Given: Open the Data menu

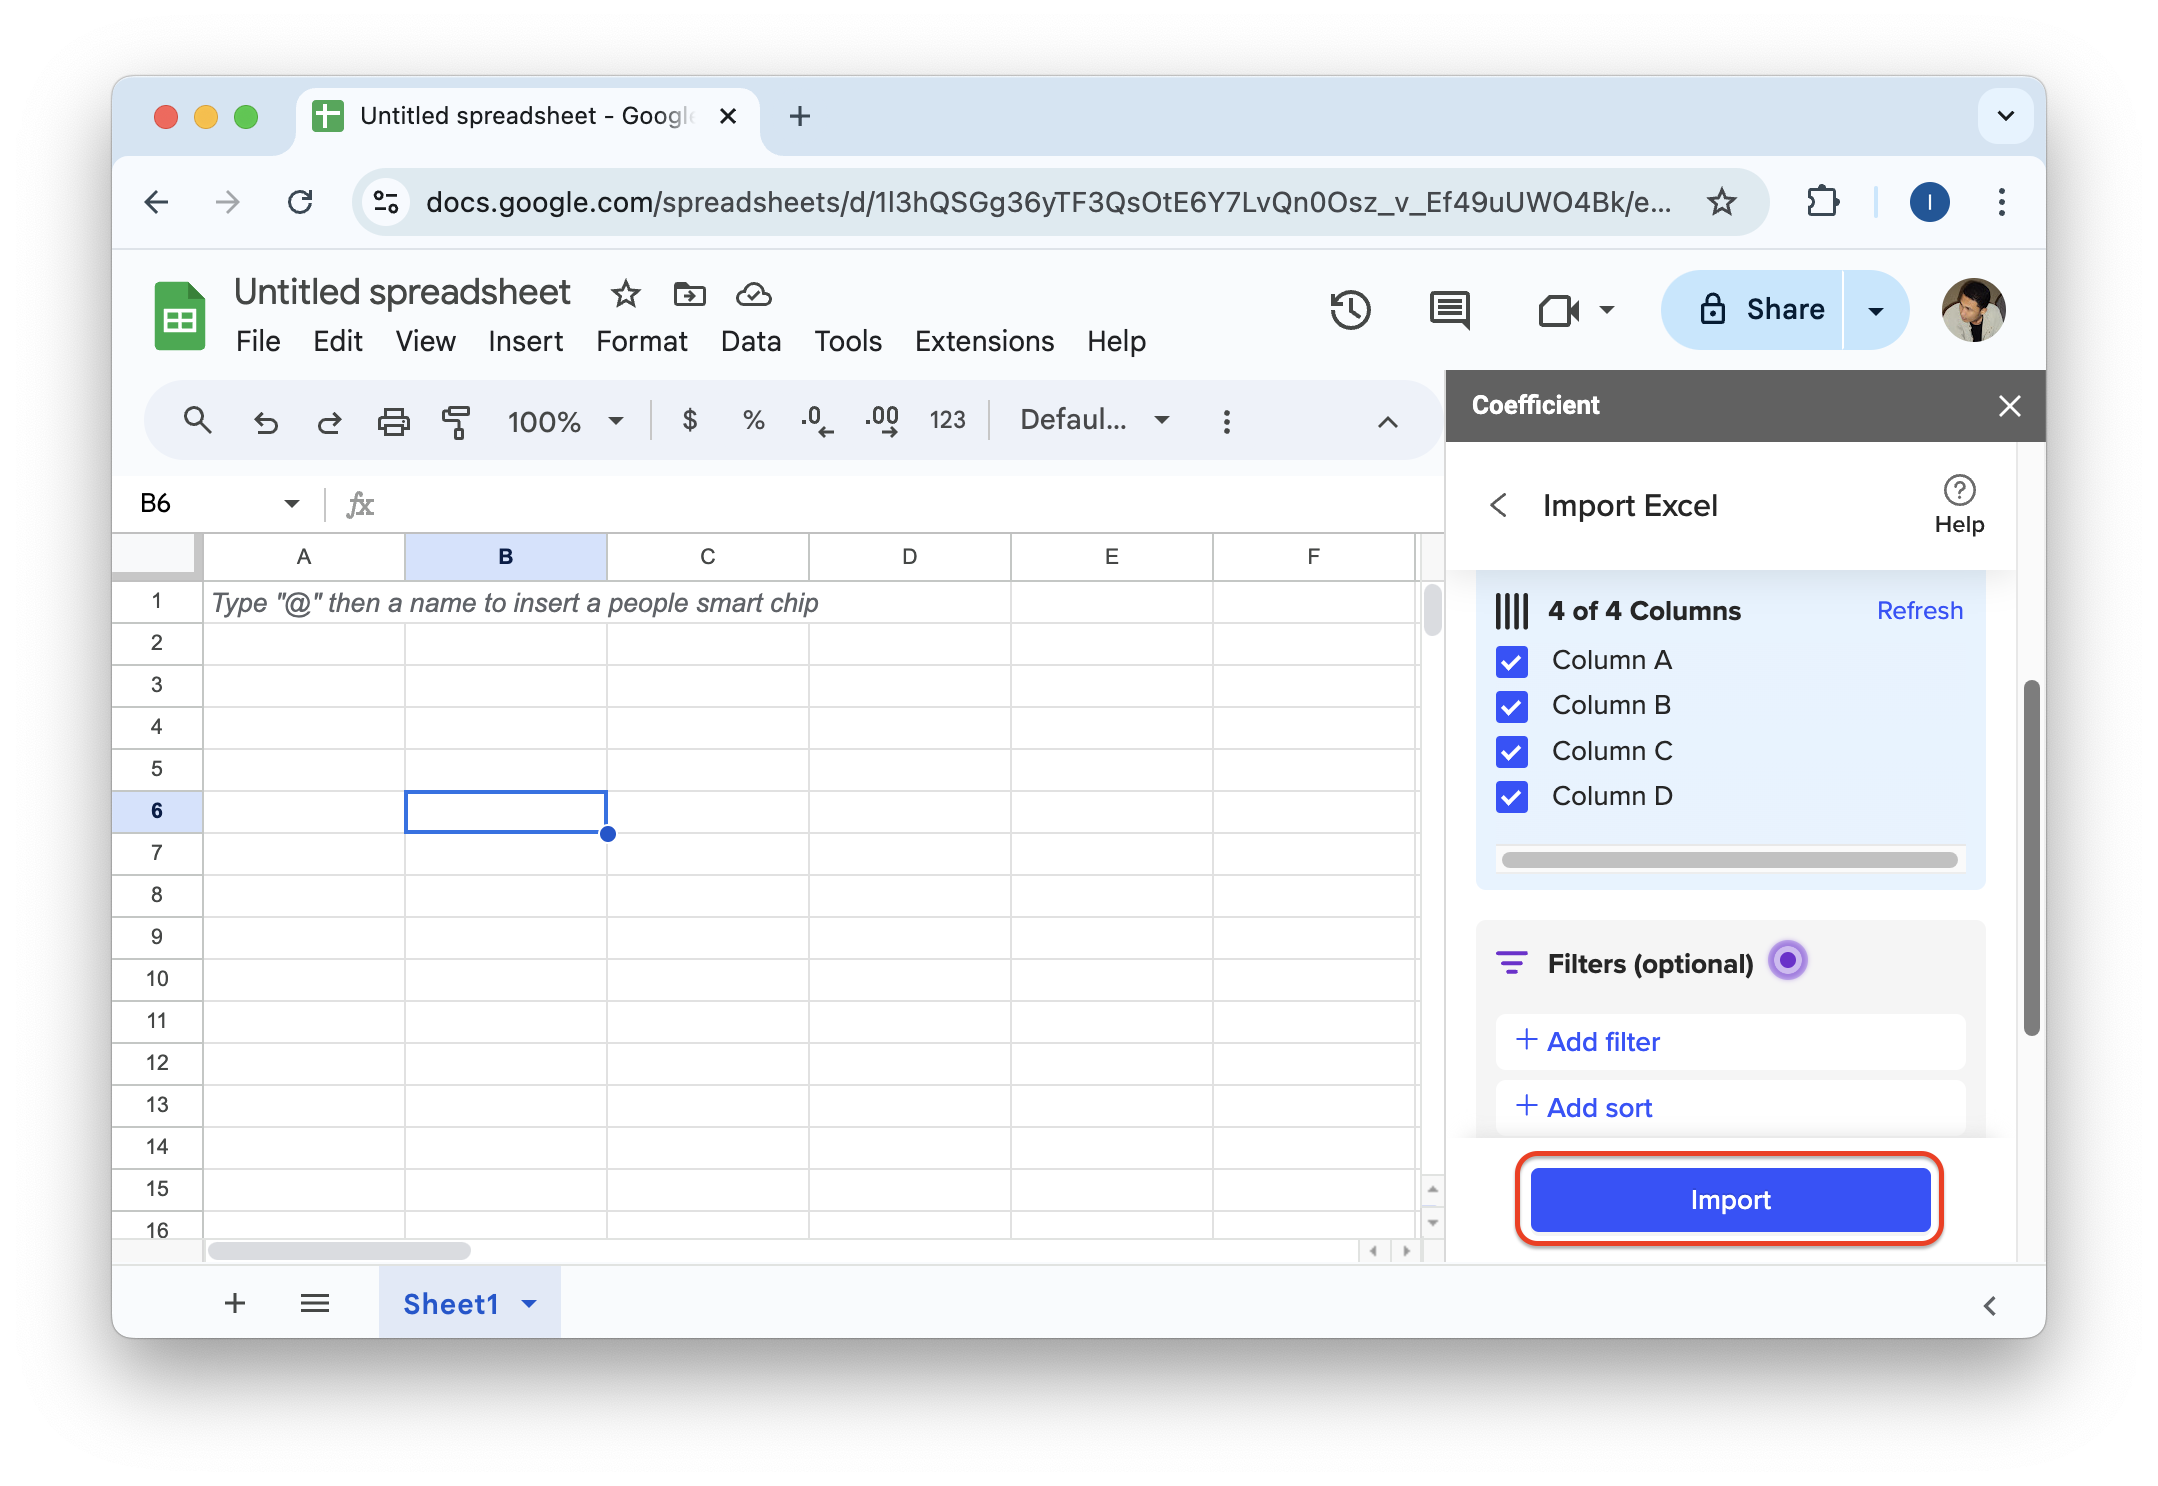Looking at the screenshot, I should 750,341.
